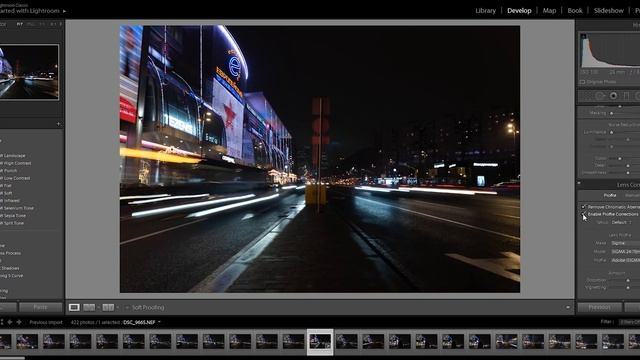
Task: Open Navigator zoom level dropdown arrows
Action: 60,24
